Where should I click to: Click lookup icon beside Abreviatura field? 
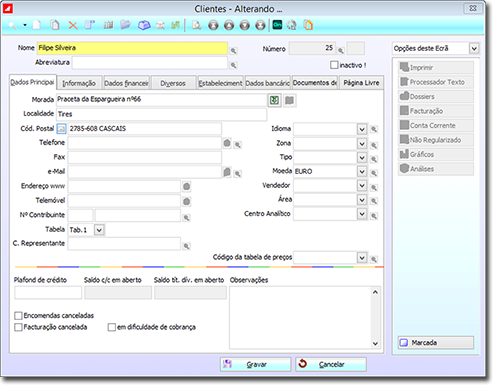(234, 65)
